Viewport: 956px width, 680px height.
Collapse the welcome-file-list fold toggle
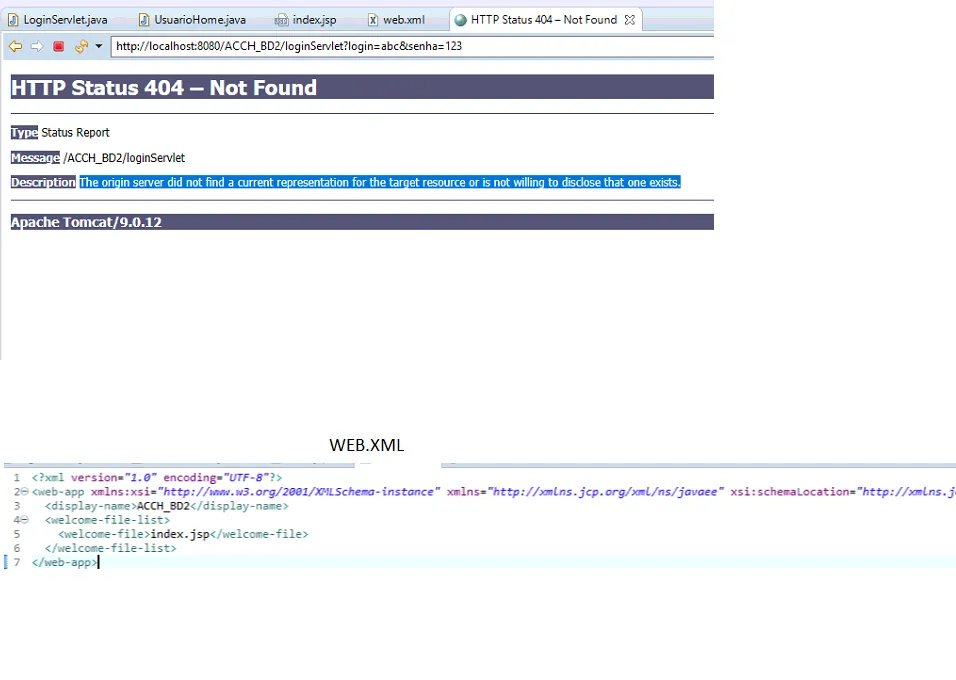[x=24, y=520]
